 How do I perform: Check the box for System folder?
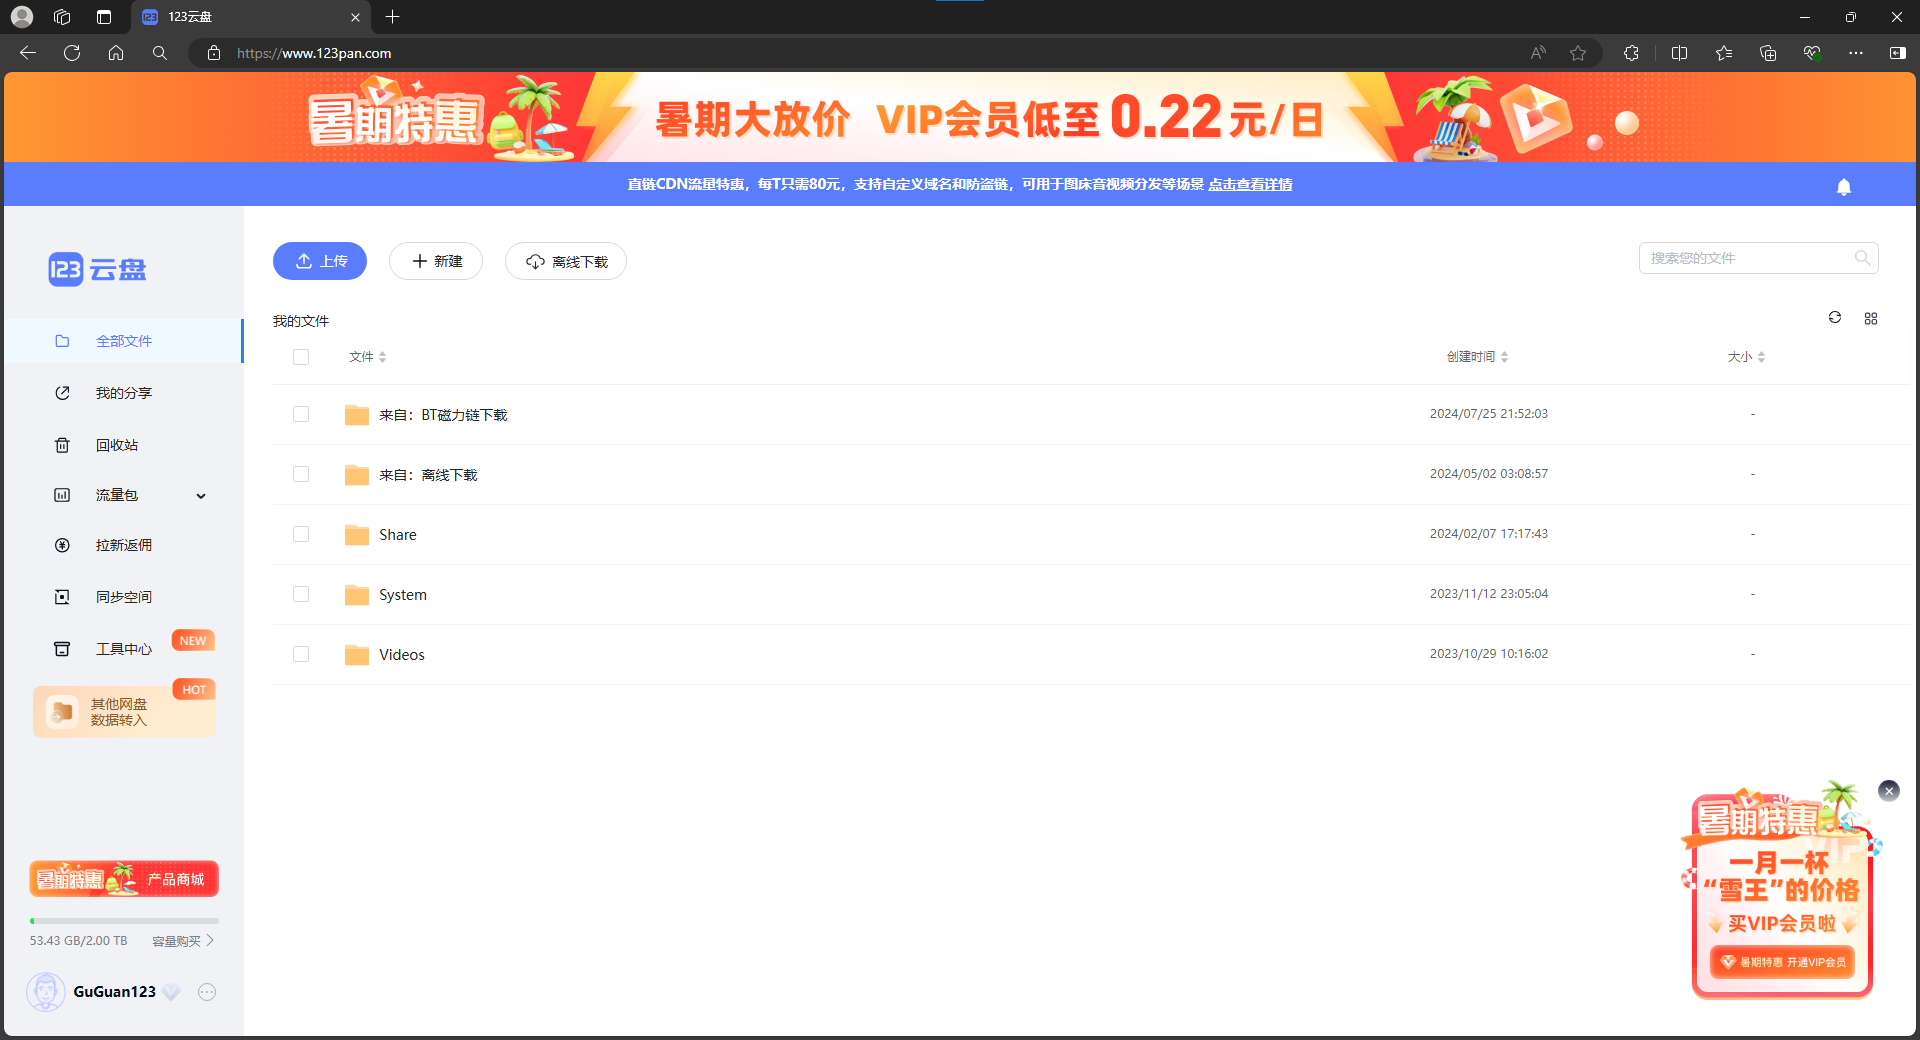click(301, 594)
